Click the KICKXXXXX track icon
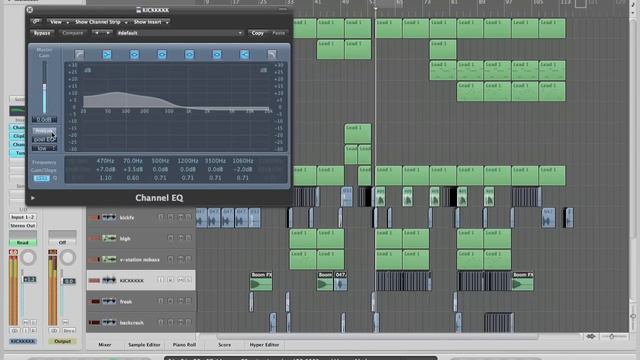Viewport: 640px width, 360px height. click(109, 280)
